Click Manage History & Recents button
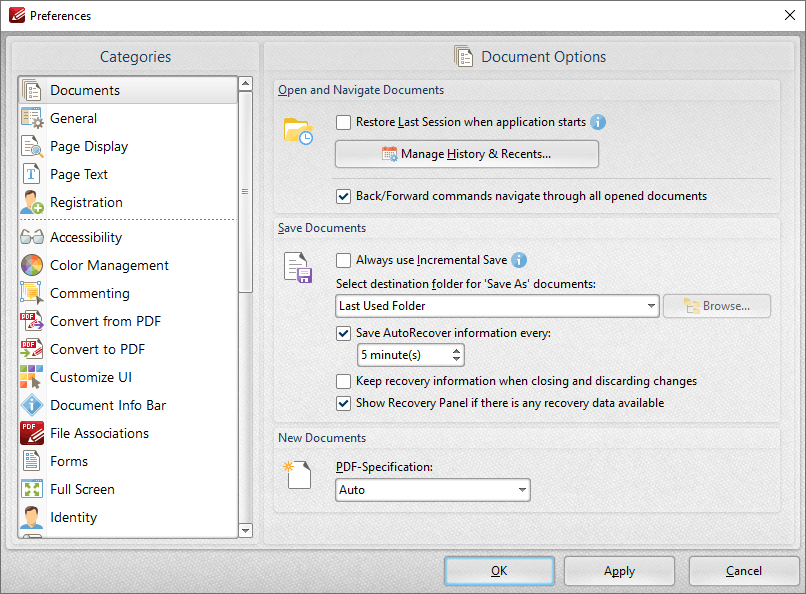The image size is (806, 594). pyautogui.click(x=467, y=154)
